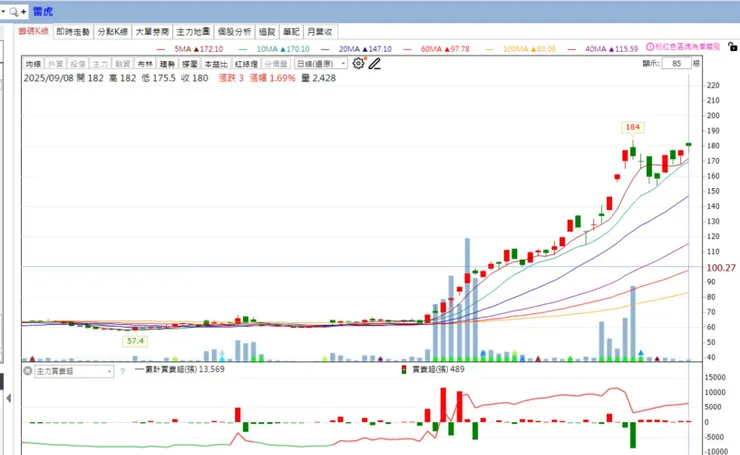The width and height of the screenshot is (740, 455).
Task: Click the 漲跌 3 change value
Action: (x=231, y=78)
